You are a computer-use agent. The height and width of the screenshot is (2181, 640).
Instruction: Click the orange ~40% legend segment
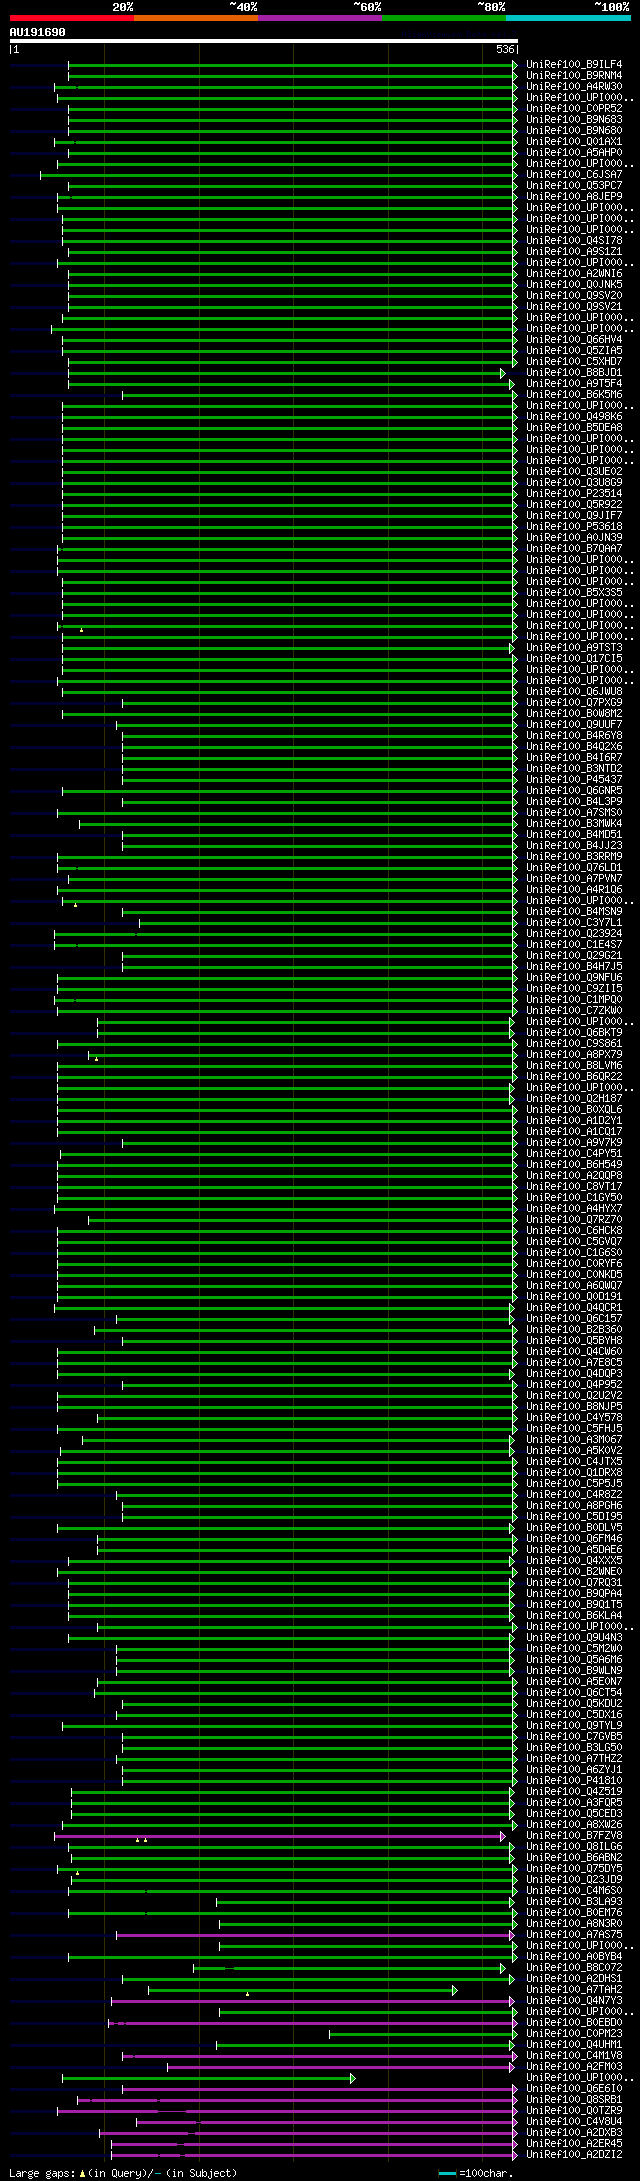tap(195, 18)
